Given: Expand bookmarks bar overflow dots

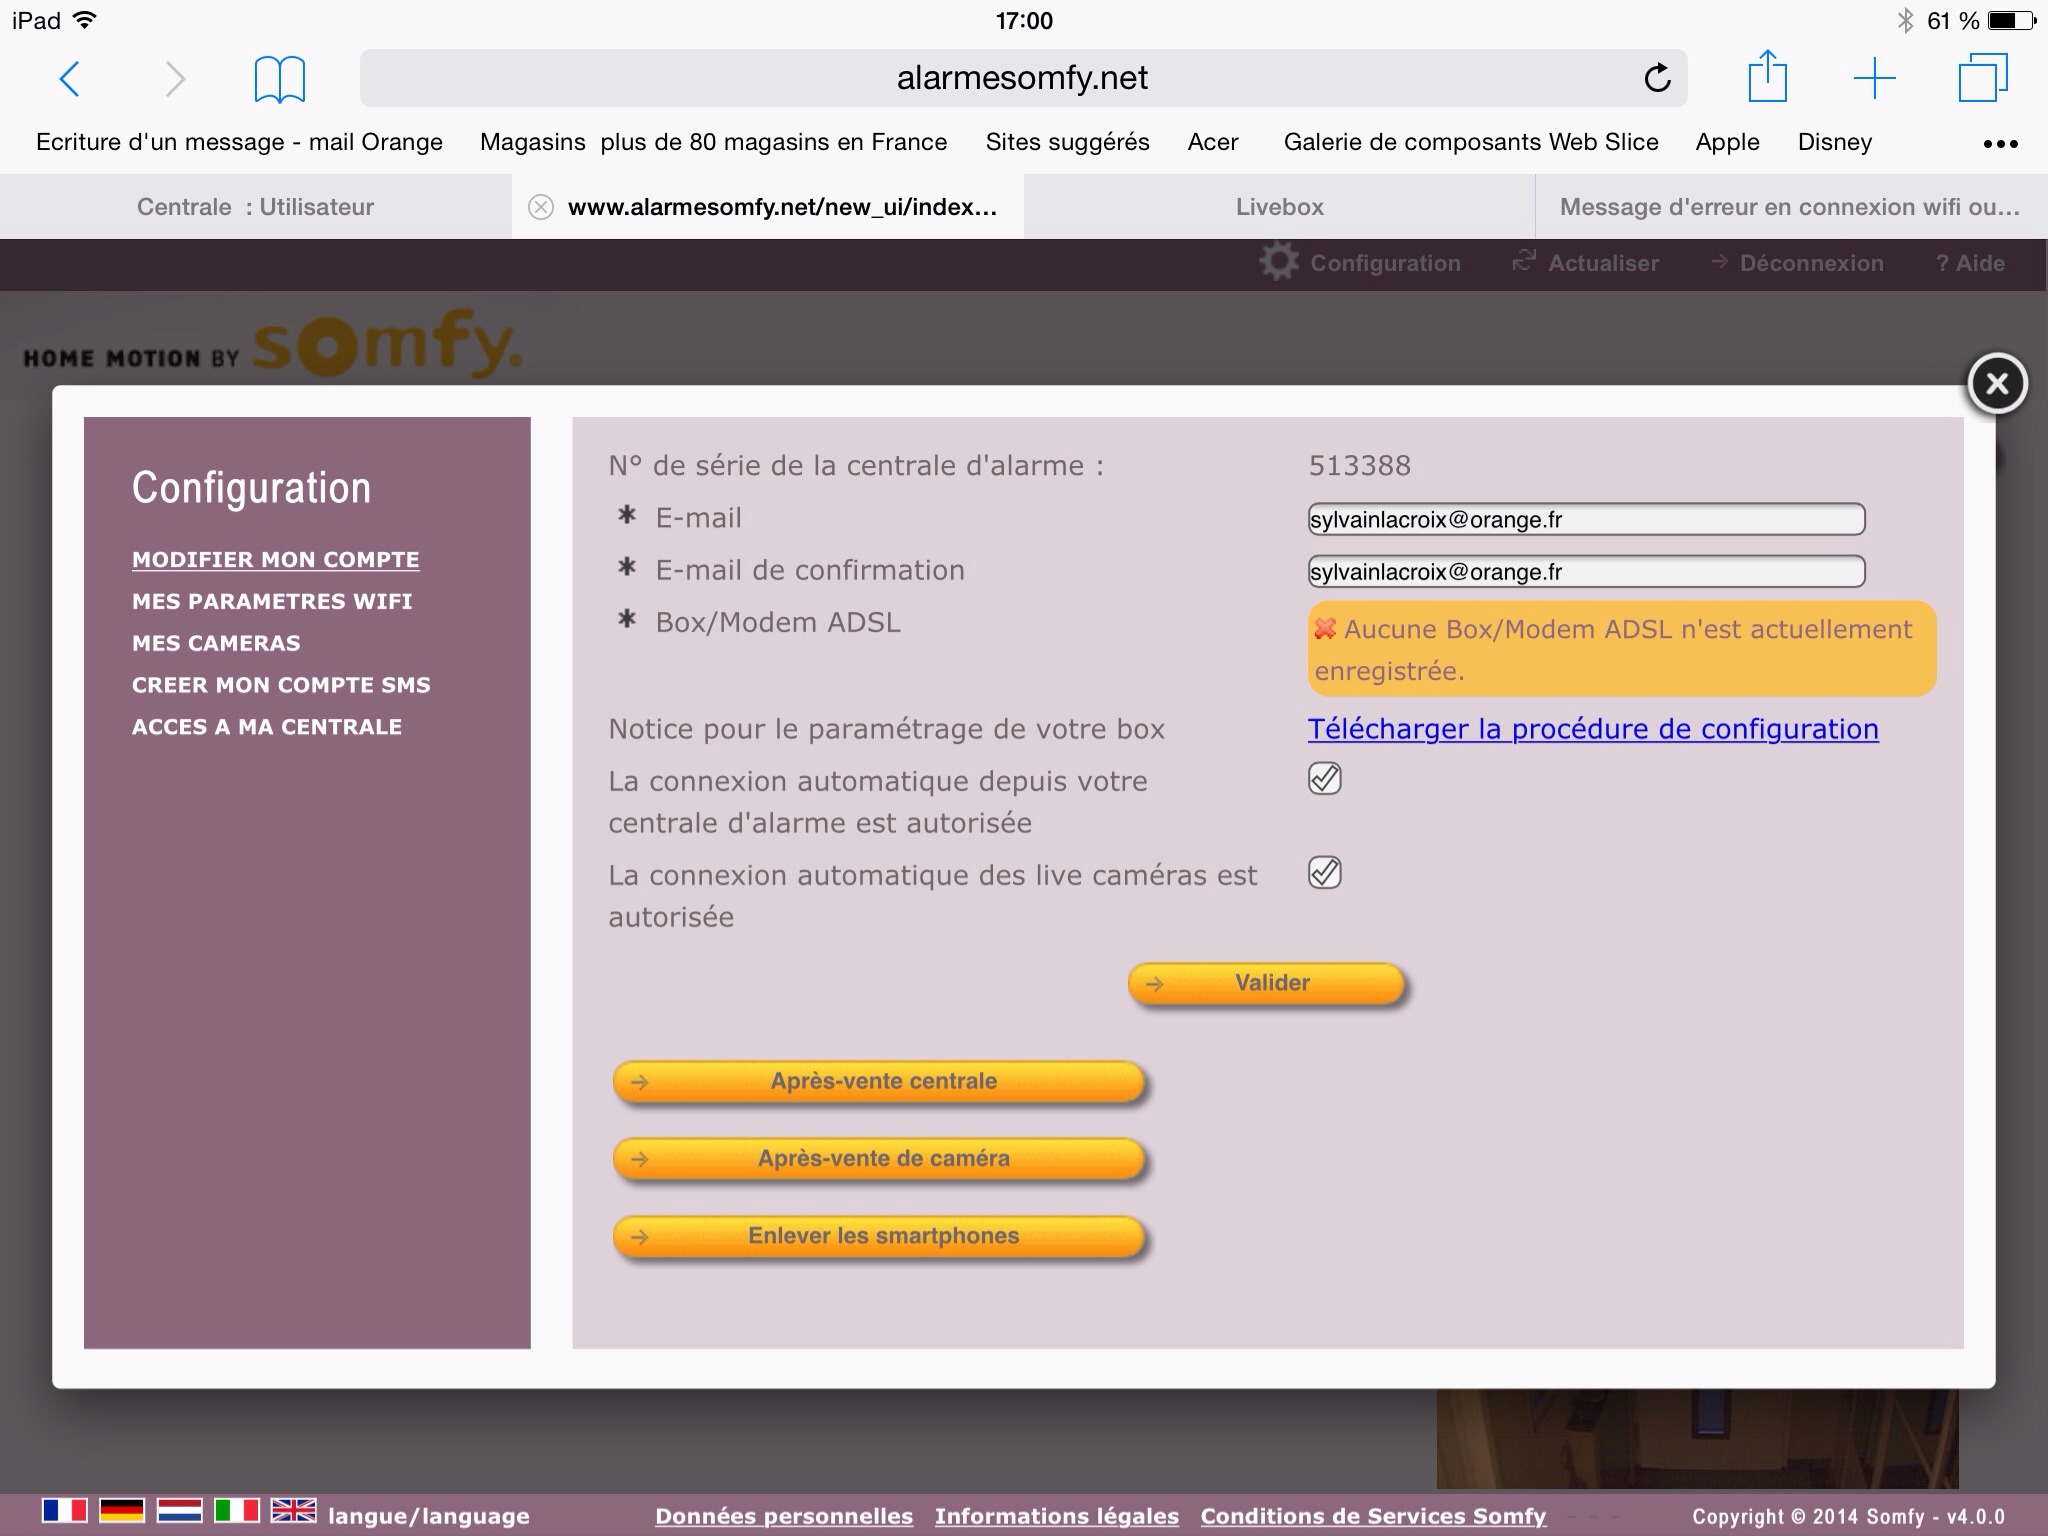Looking at the screenshot, I should pyautogui.click(x=2000, y=144).
